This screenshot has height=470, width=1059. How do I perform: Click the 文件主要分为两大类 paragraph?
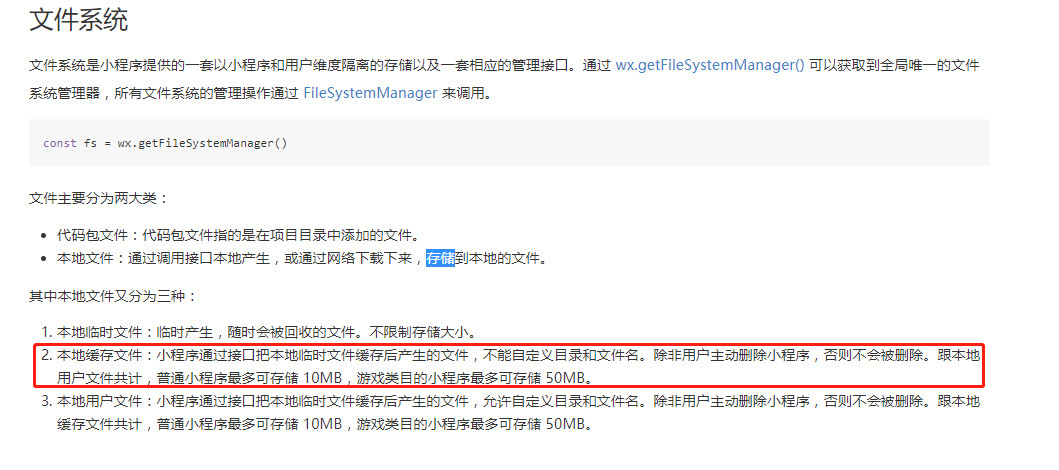click(x=99, y=199)
